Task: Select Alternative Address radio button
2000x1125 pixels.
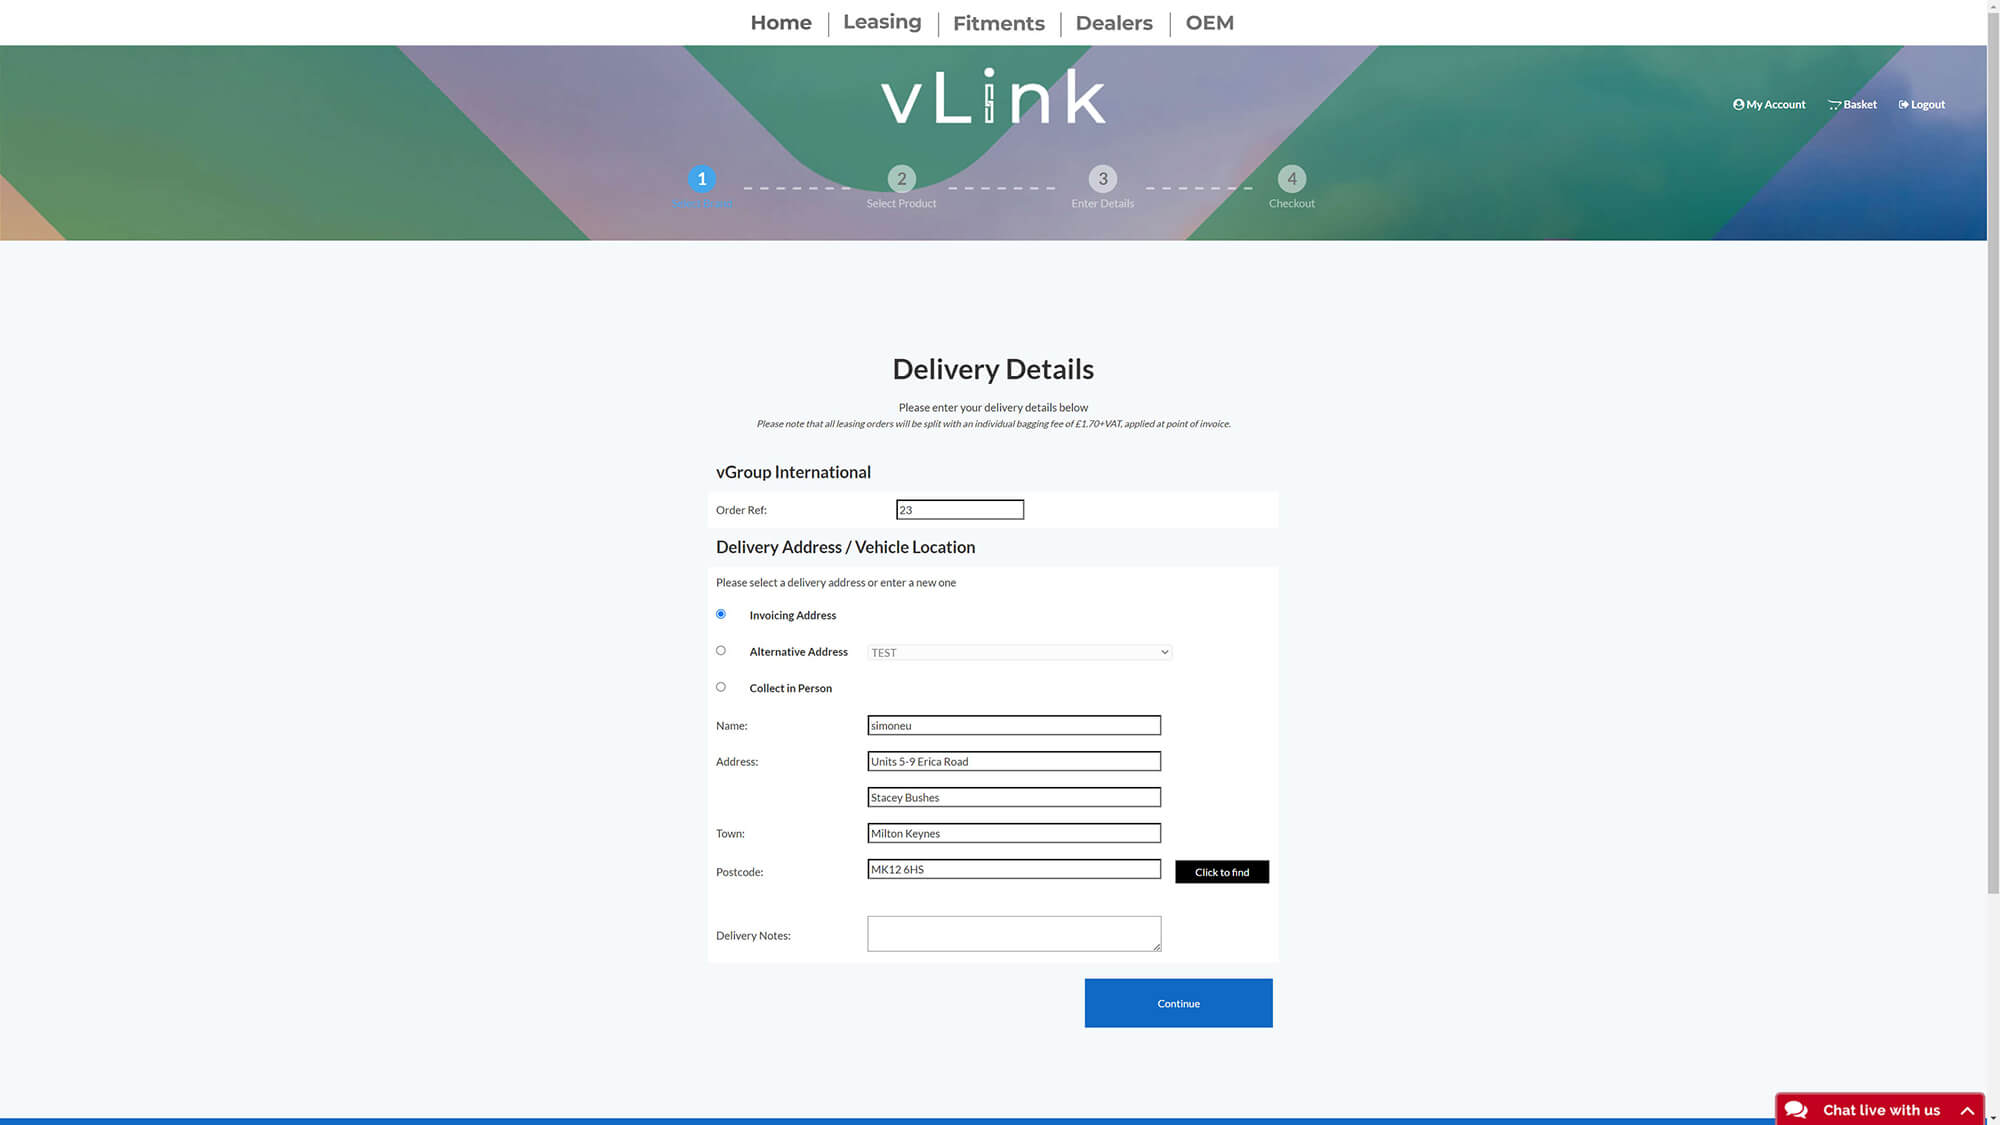Action: 720,650
